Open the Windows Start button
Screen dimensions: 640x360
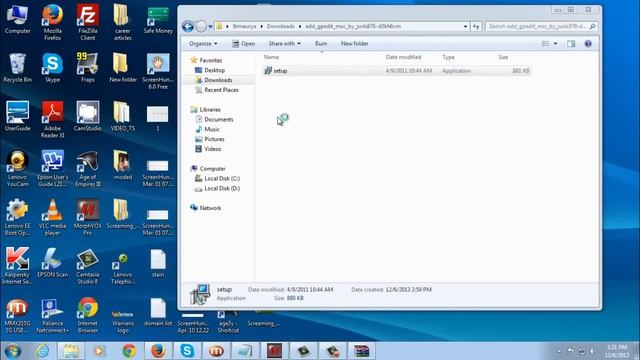pos(13,351)
